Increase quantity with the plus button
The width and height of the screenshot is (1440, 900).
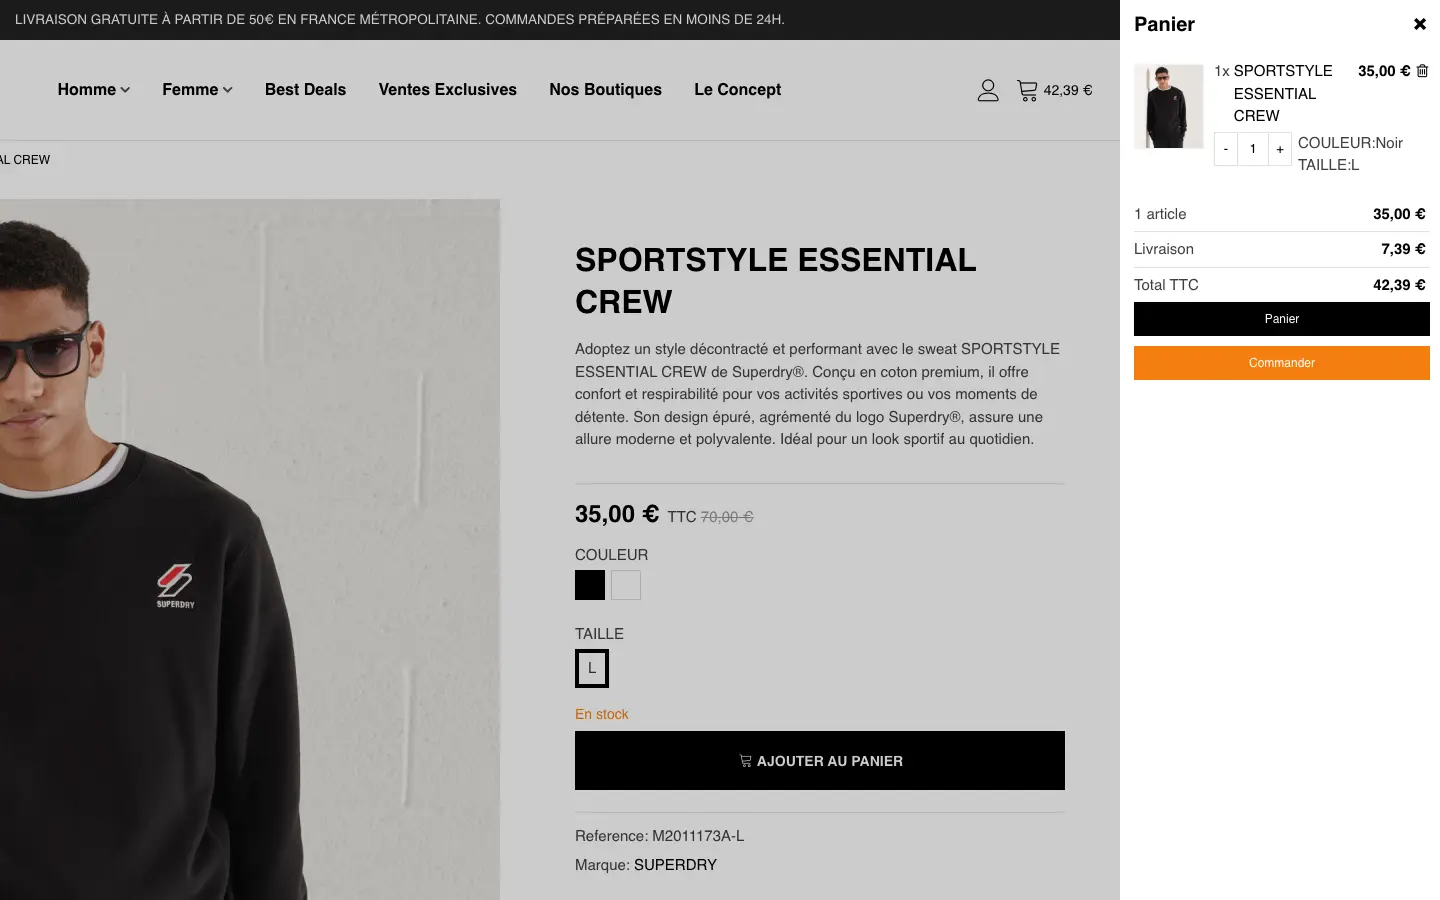(1279, 149)
